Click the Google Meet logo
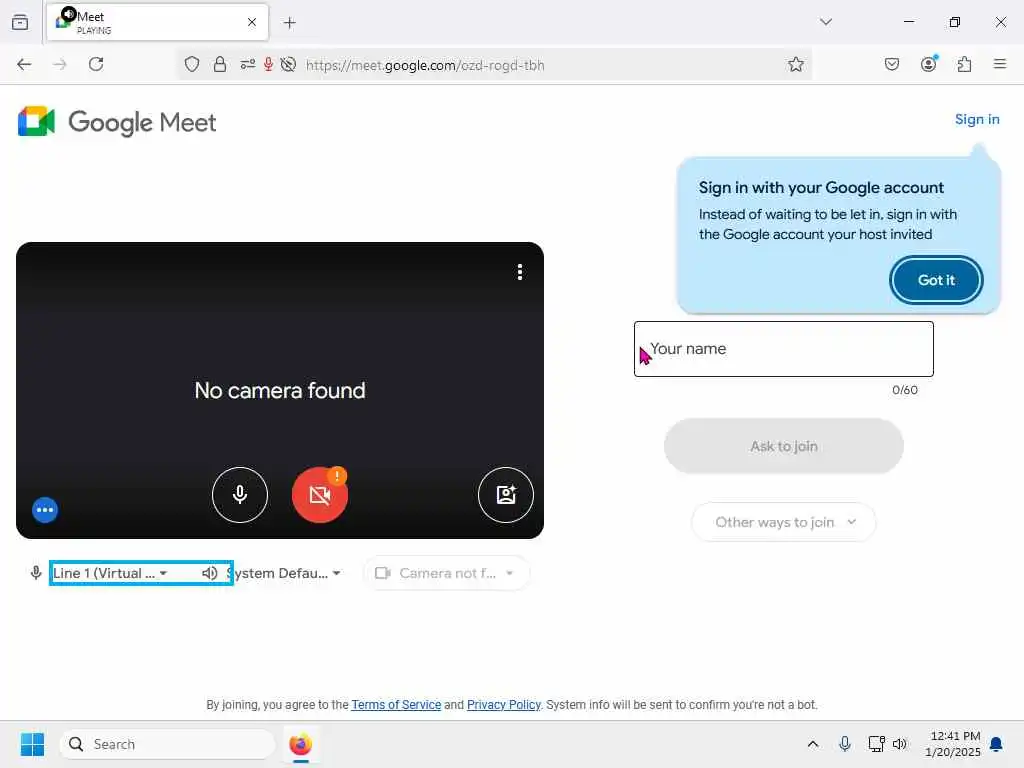 tap(117, 121)
